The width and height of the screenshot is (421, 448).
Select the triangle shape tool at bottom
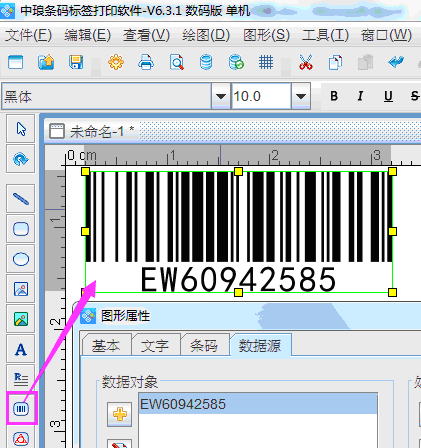point(21,438)
